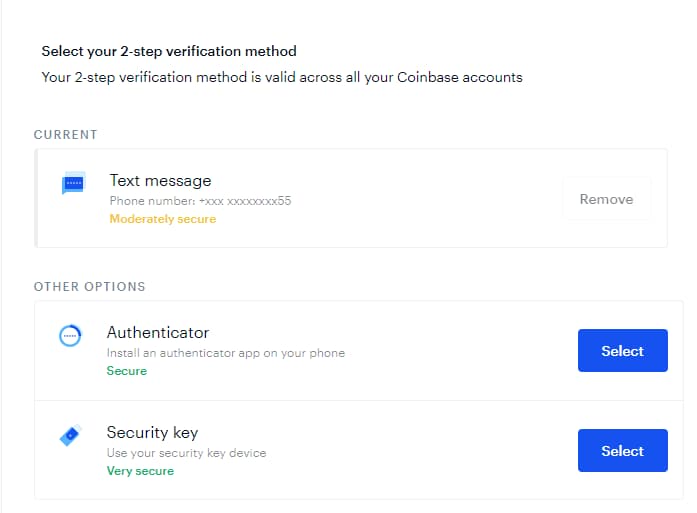Select the Authenticator verification option
This screenshot has height=513, width=697.
(x=622, y=350)
